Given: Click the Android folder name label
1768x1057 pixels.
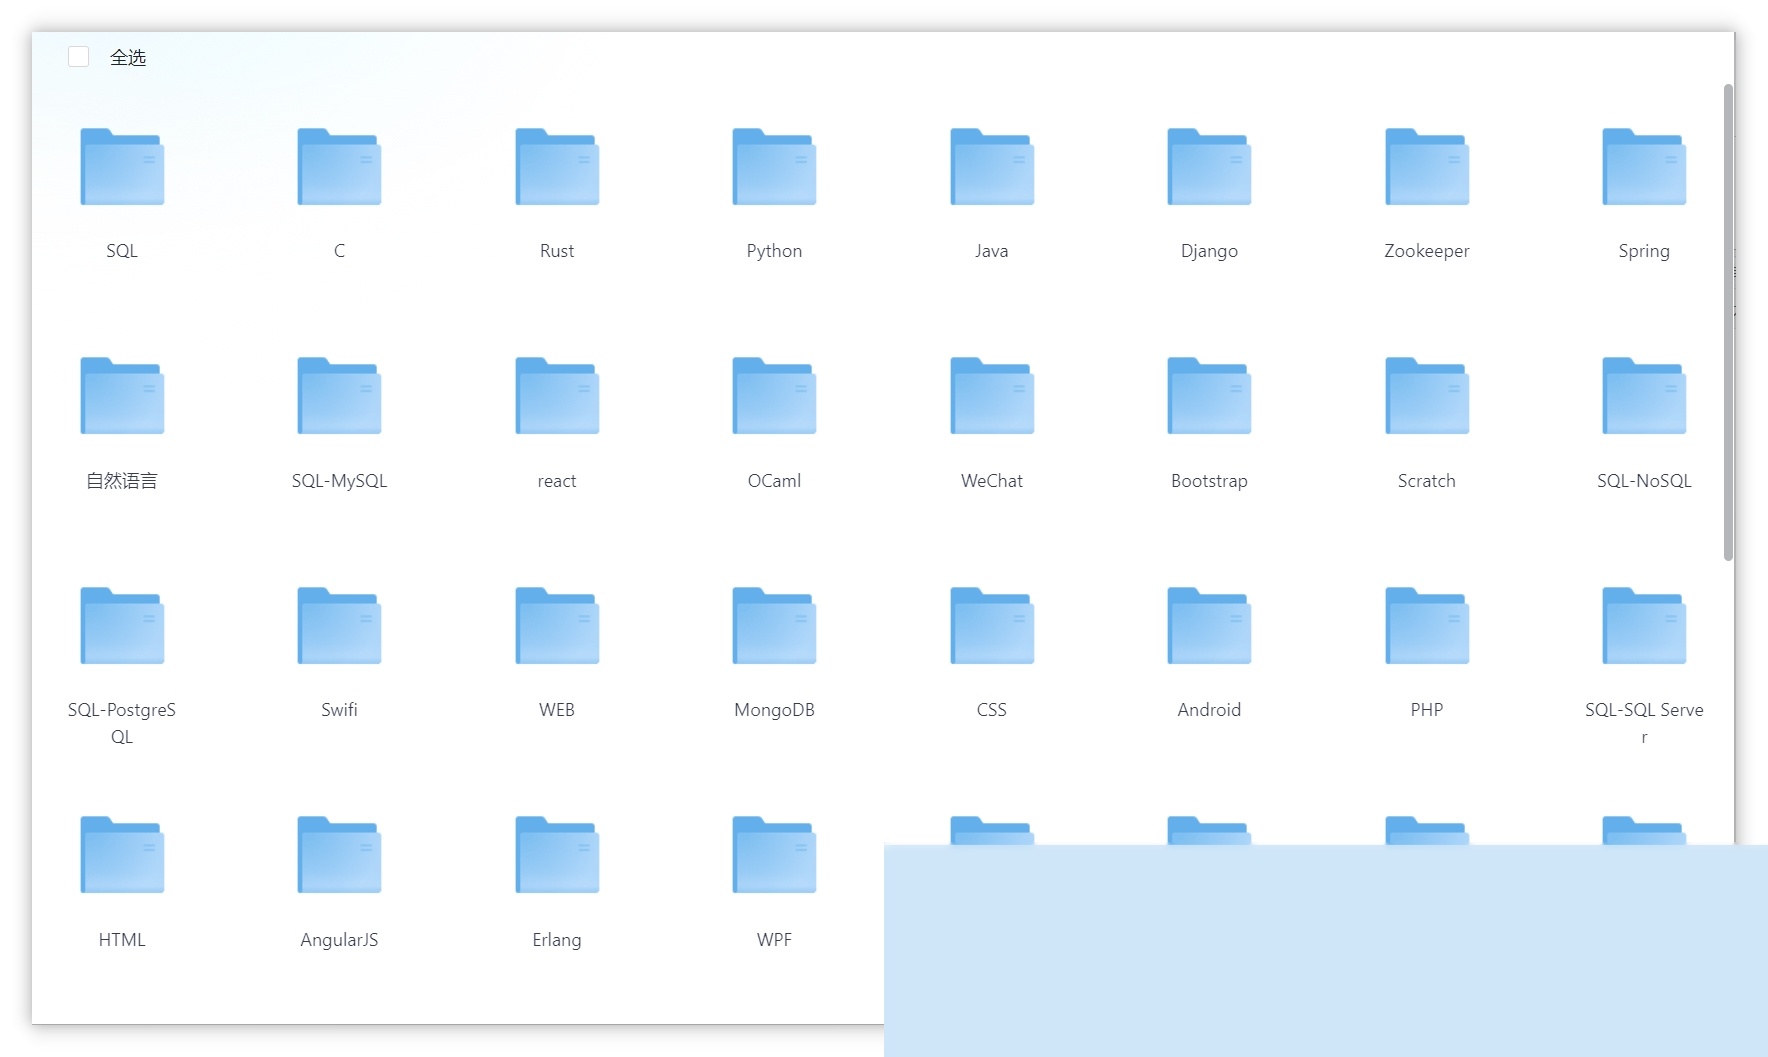Looking at the screenshot, I should [x=1209, y=710].
